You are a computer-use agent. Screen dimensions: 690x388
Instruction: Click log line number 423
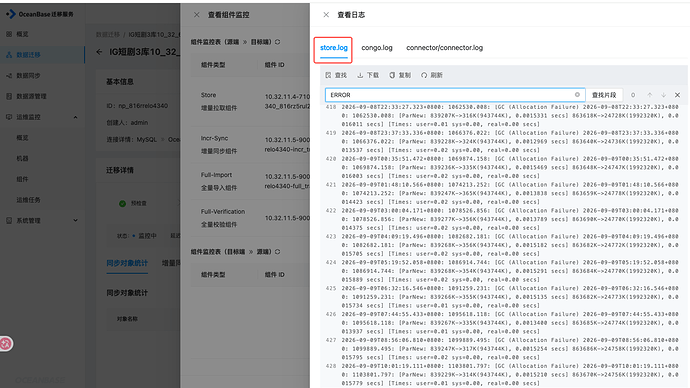(x=331, y=236)
